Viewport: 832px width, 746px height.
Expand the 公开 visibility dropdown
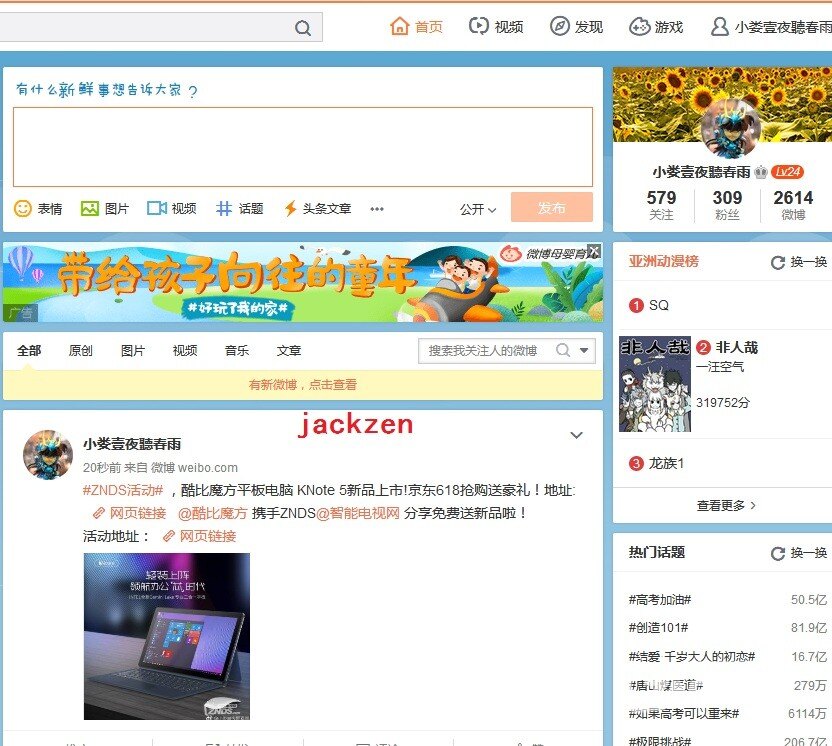tap(478, 210)
